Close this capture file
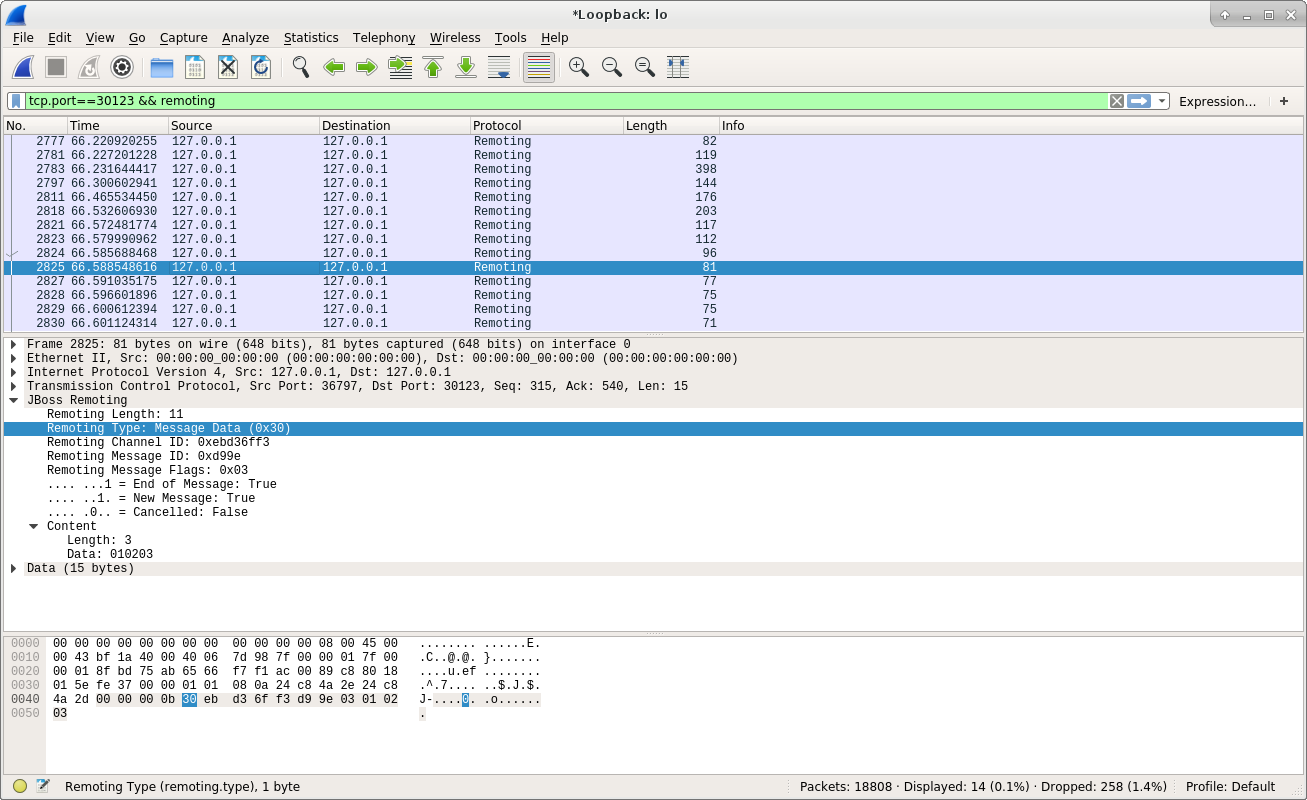The width and height of the screenshot is (1307, 800). pos(228,67)
